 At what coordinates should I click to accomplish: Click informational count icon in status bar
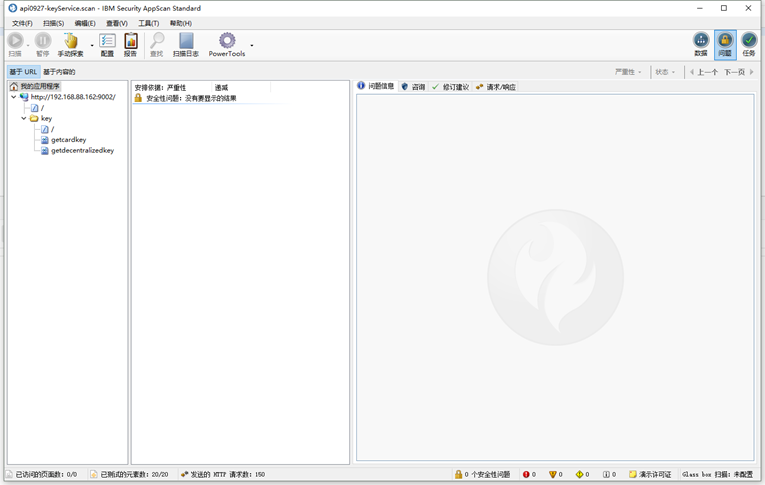pyautogui.click(x=609, y=474)
